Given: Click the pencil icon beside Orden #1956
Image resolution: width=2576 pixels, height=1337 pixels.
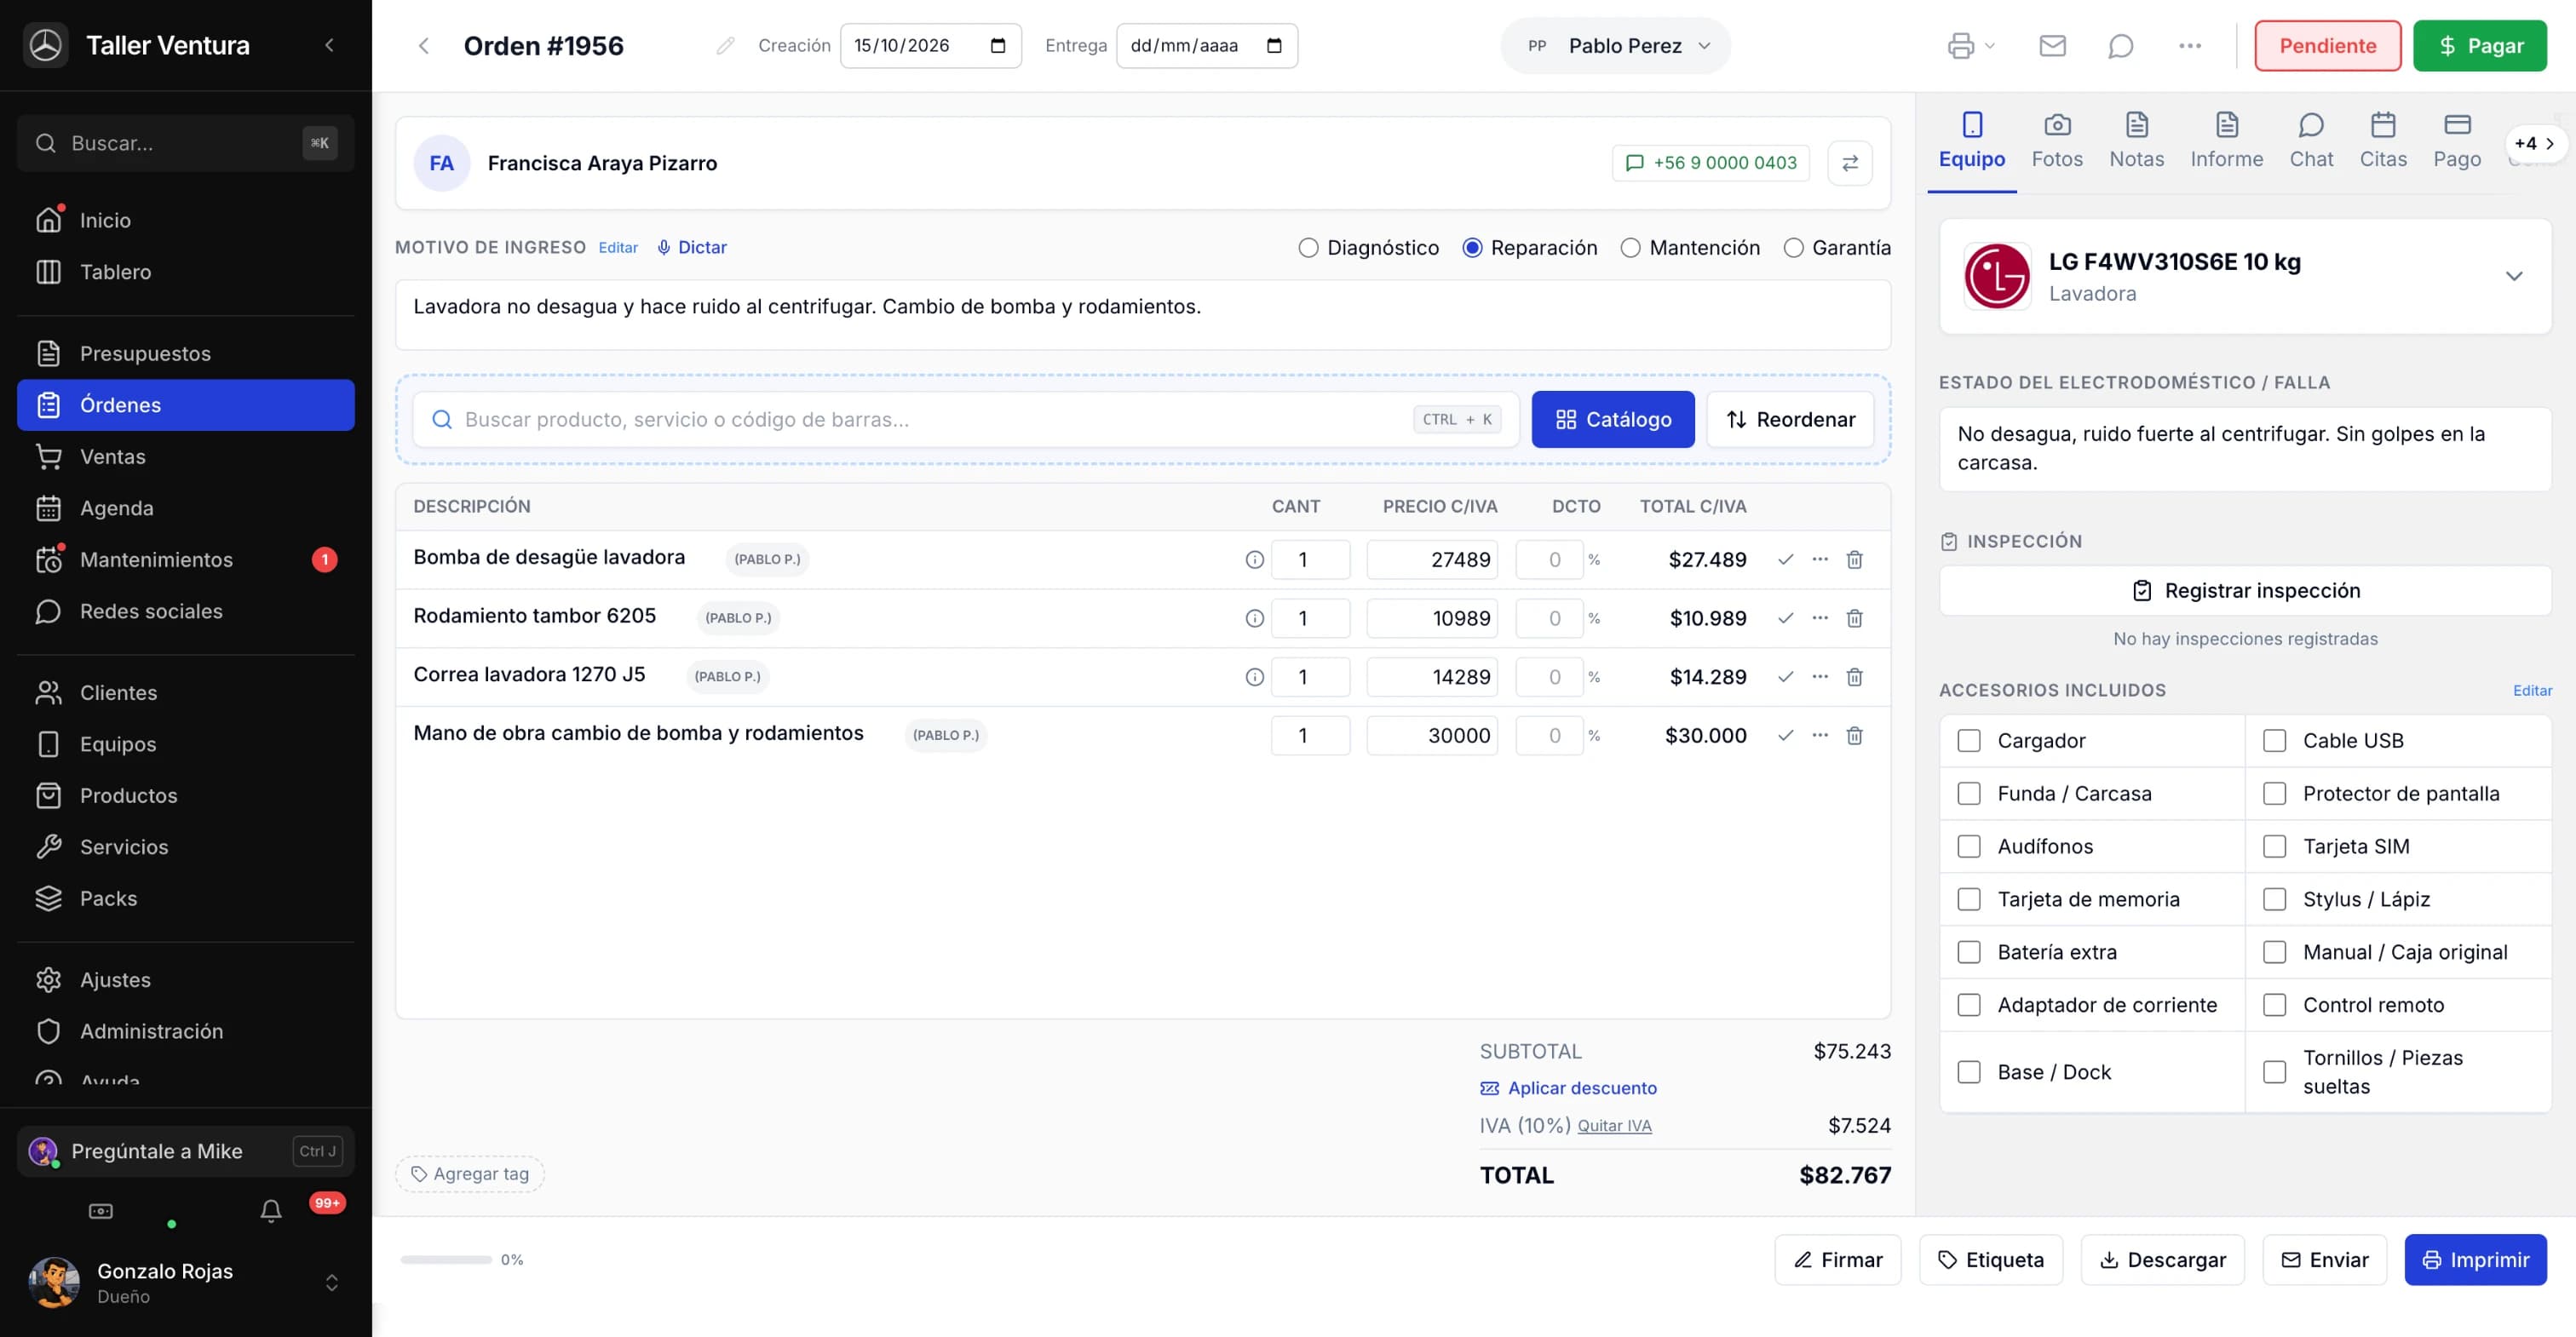Looking at the screenshot, I should coord(725,46).
